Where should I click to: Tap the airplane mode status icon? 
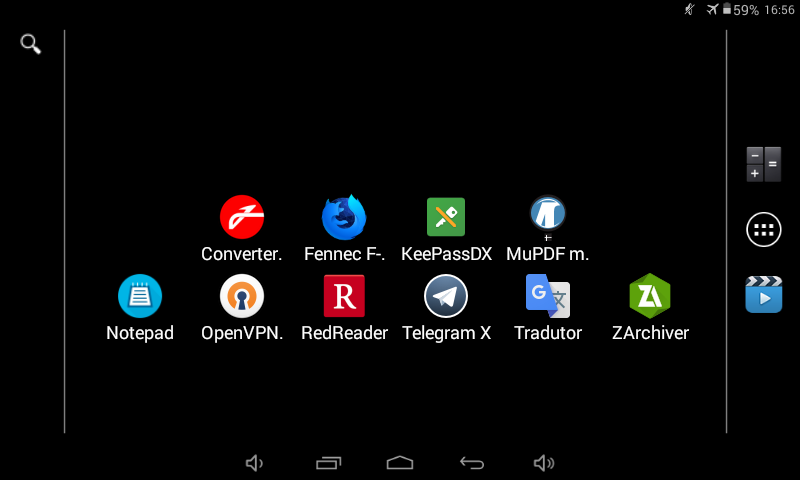(x=712, y=9)
